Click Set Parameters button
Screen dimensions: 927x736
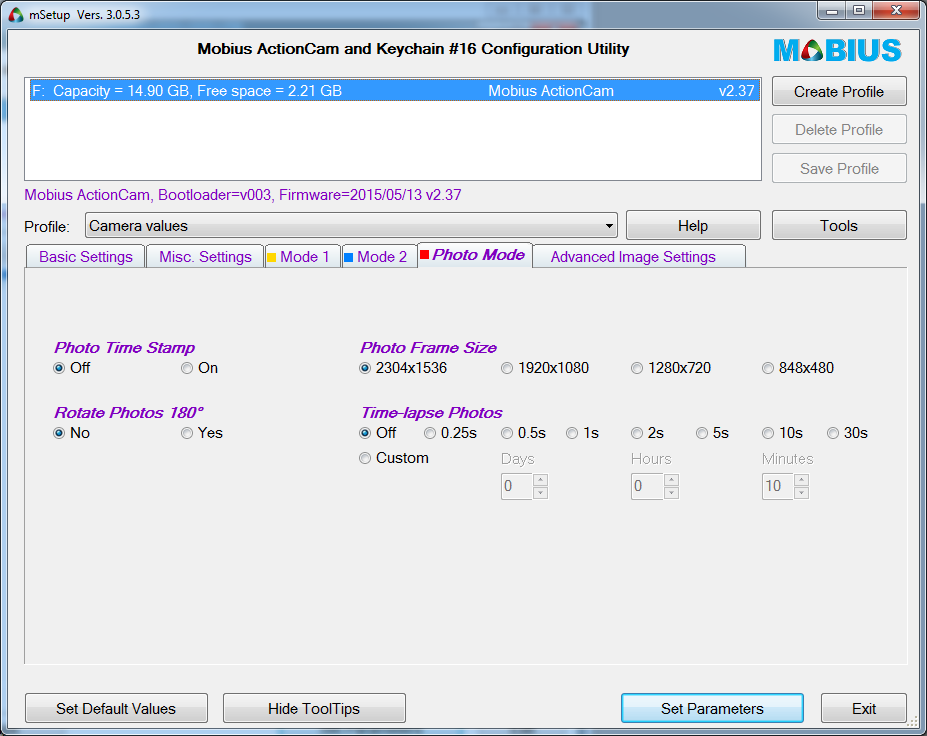[712, 708]
